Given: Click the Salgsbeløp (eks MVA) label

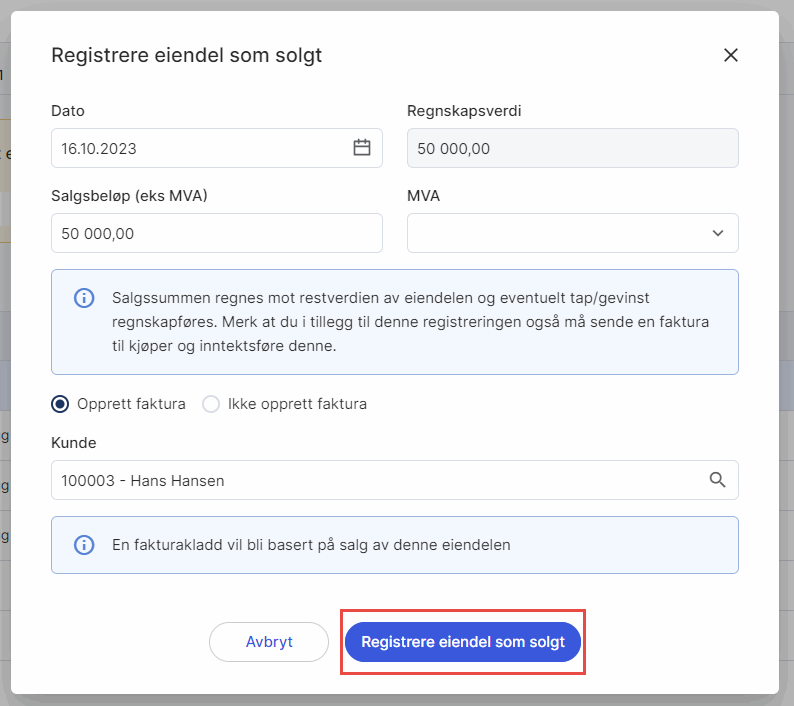Looking at the screenshot, I should click(129, 195).
